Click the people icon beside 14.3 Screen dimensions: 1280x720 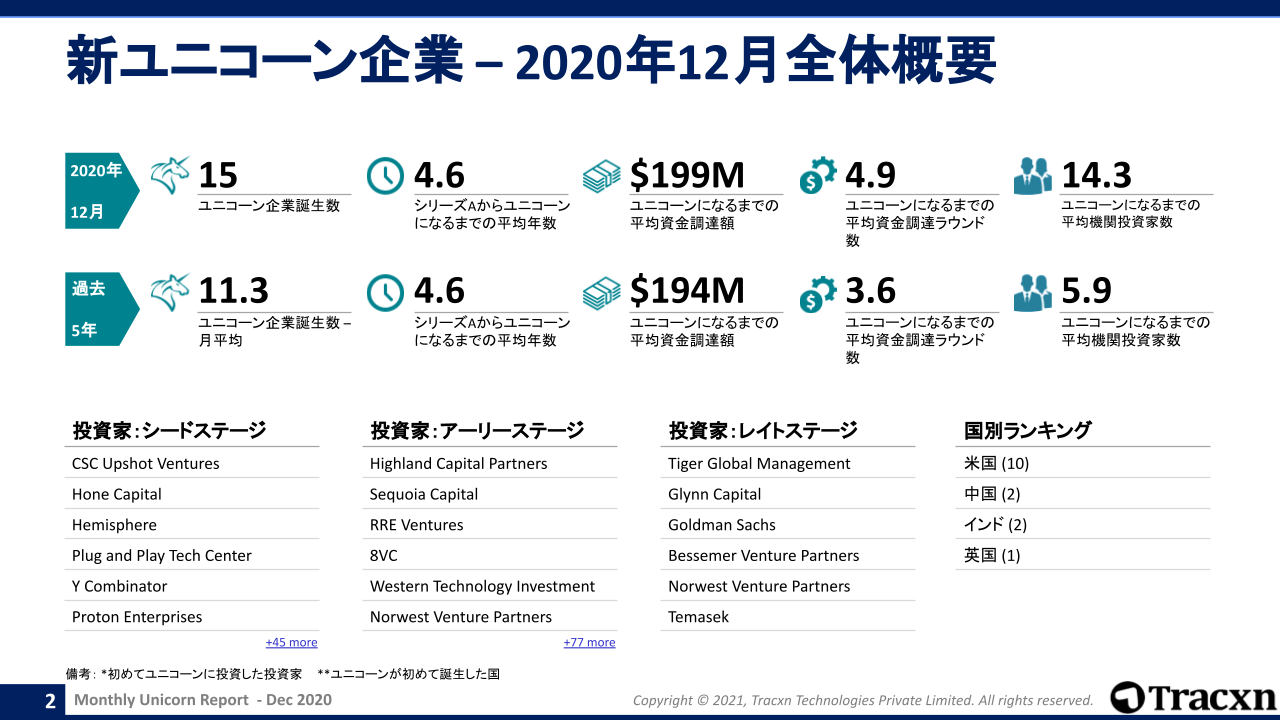click(x=1033, y=176)
